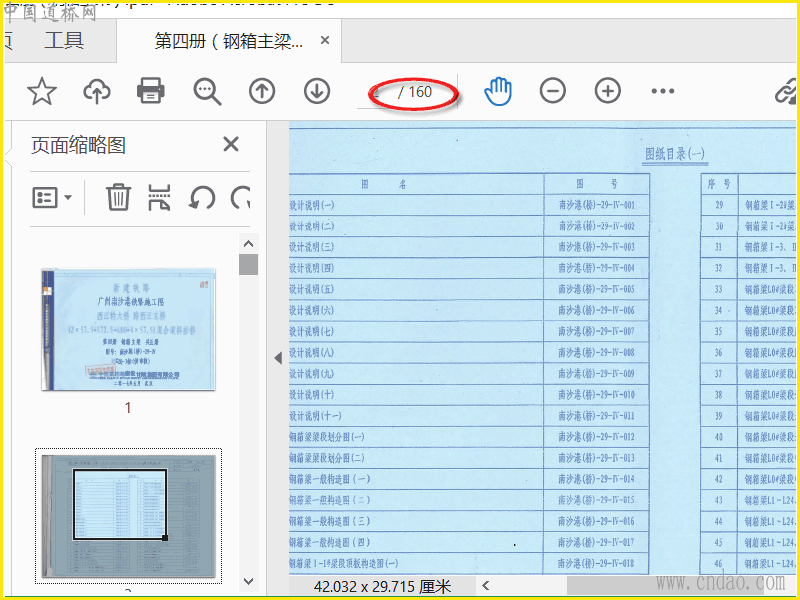Open the extract/split pages scissors tool
Image resolution: width=800 pixels, height=600 pixels.
point(159,197)
